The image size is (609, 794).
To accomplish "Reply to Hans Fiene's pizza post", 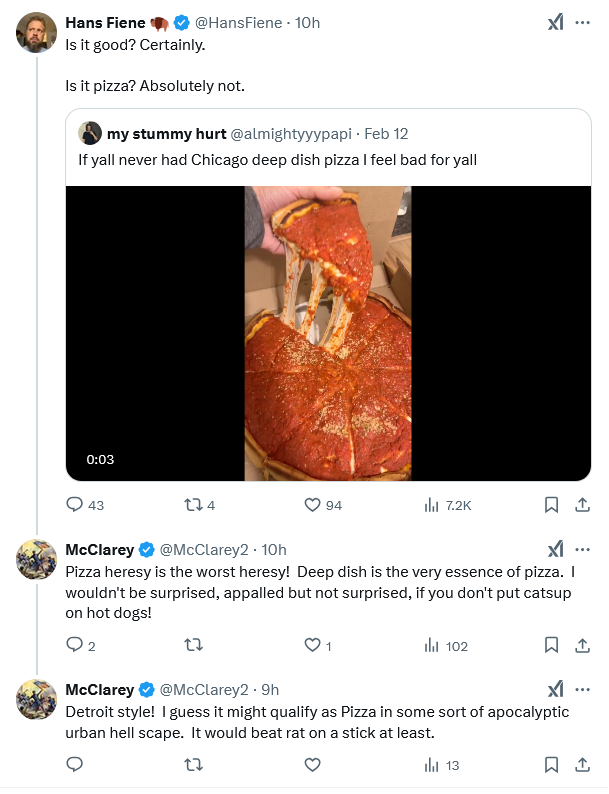I will pyautogui.click(x=75, y=505).
